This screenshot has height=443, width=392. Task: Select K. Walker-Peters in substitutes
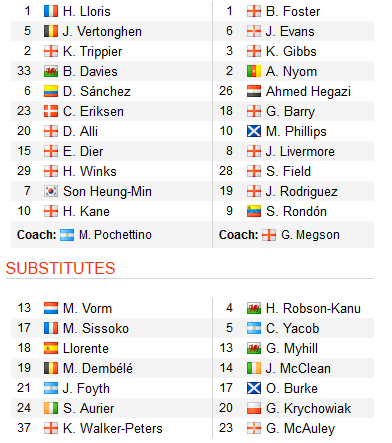(113, 428)
